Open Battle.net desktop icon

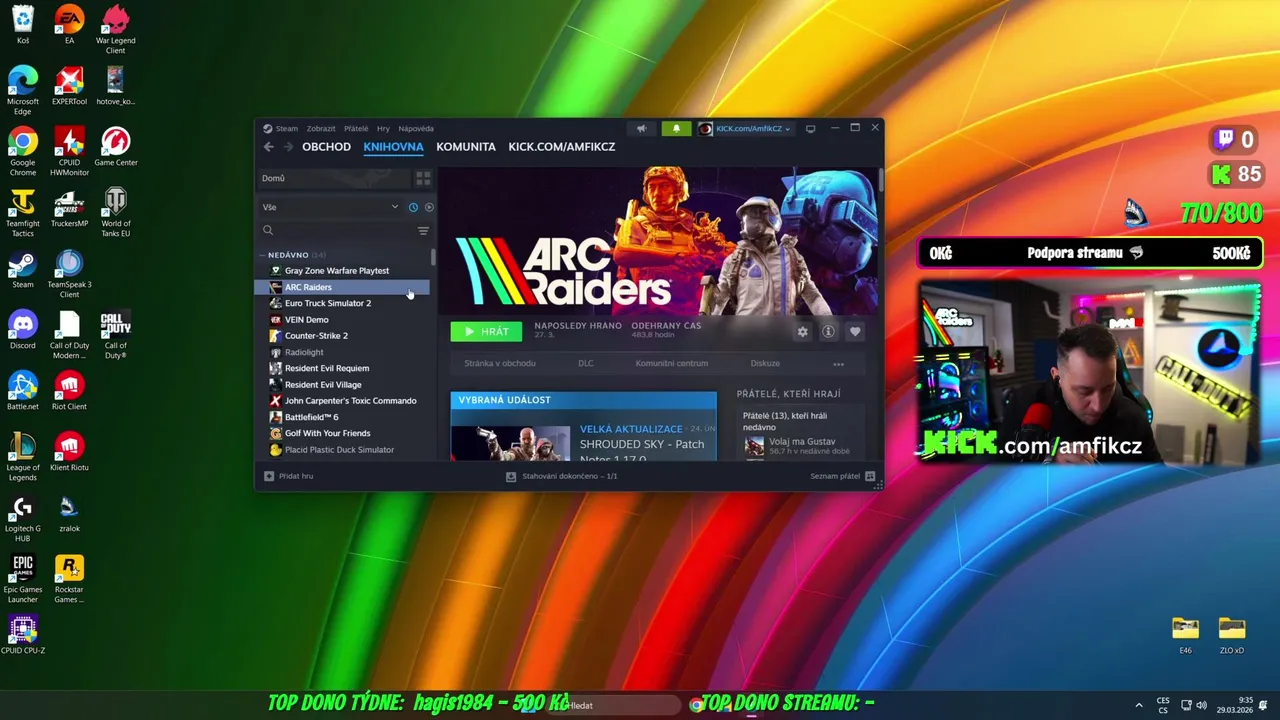point(23,392)
